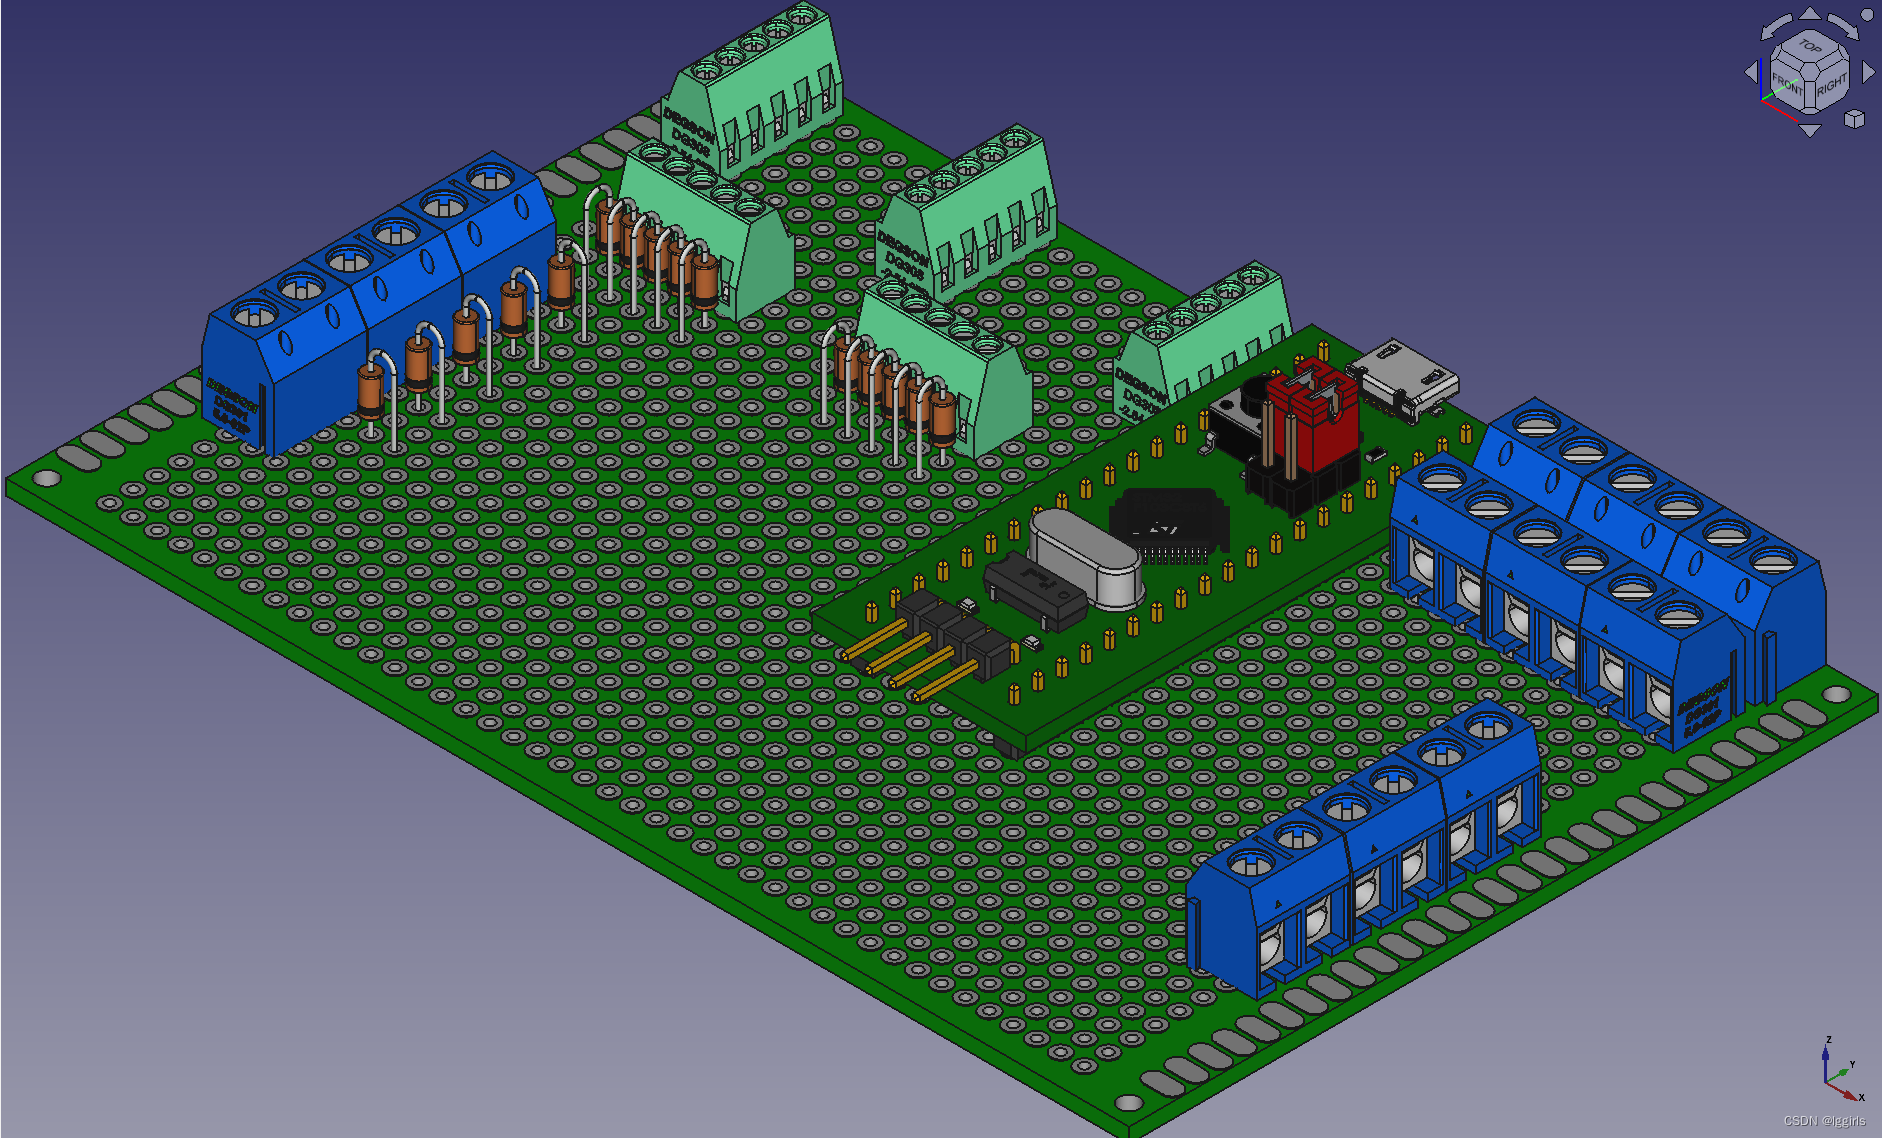Click the counterclockwise rotation arrow on the navigation cube
Image resolution: width=1882 pixels, height=1138 pixels.
[1777, 25]
